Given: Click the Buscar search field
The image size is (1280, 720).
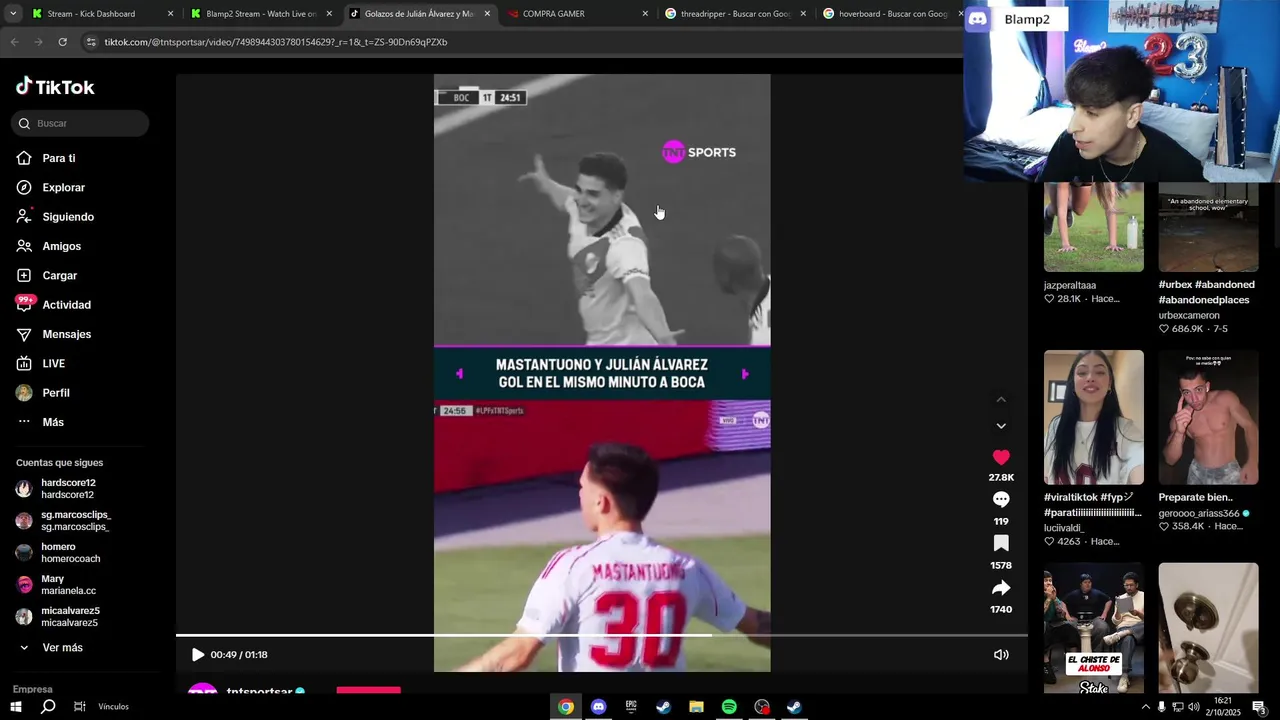Looking at the screenshot, I should [x=80, y=123].
